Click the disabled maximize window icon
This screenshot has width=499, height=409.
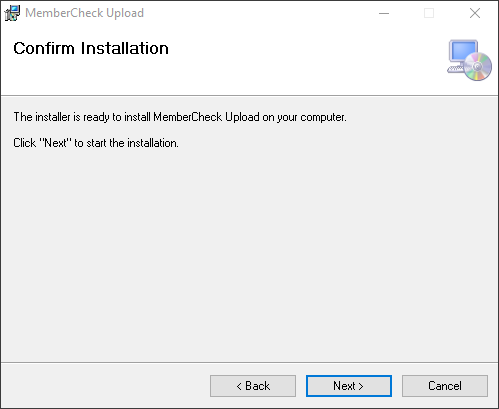pyautogui.click(x=429, y=13)
